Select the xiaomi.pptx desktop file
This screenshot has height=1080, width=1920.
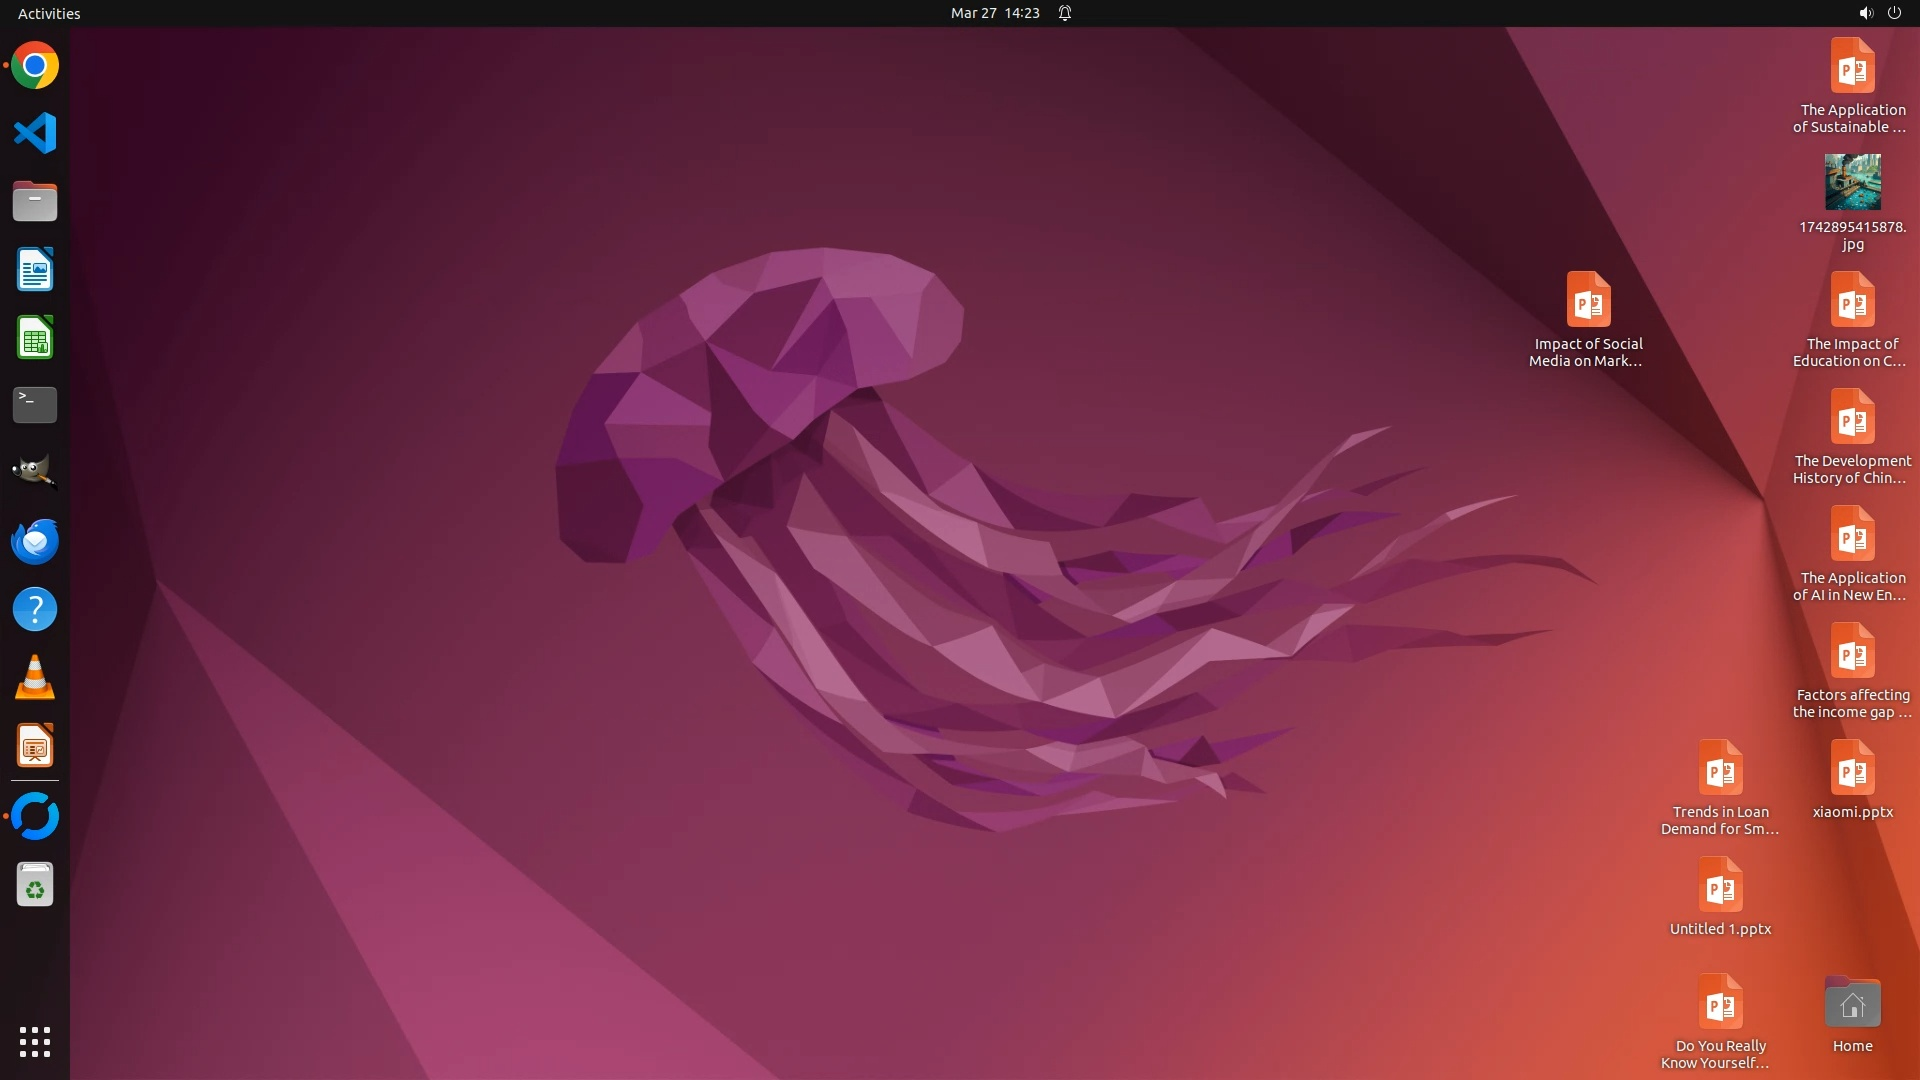[1852, 769]
